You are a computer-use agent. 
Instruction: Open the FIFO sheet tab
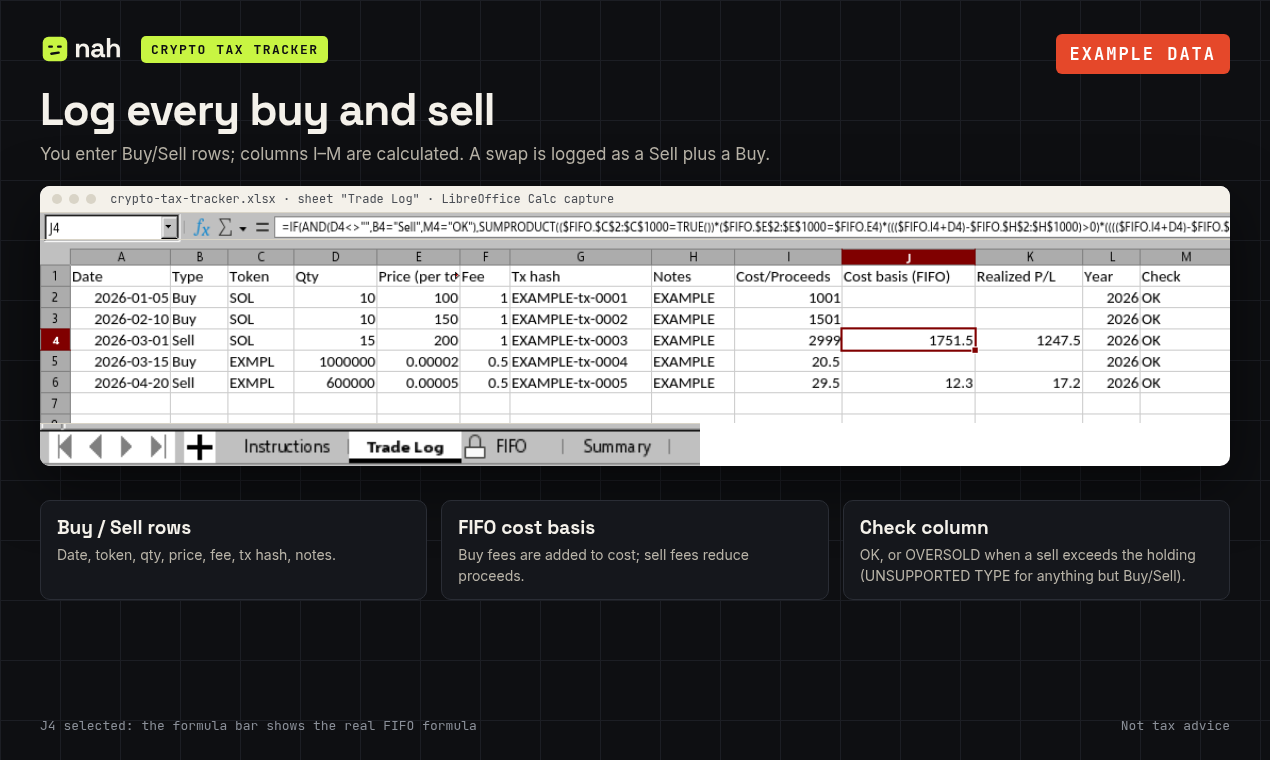[511, 446]
